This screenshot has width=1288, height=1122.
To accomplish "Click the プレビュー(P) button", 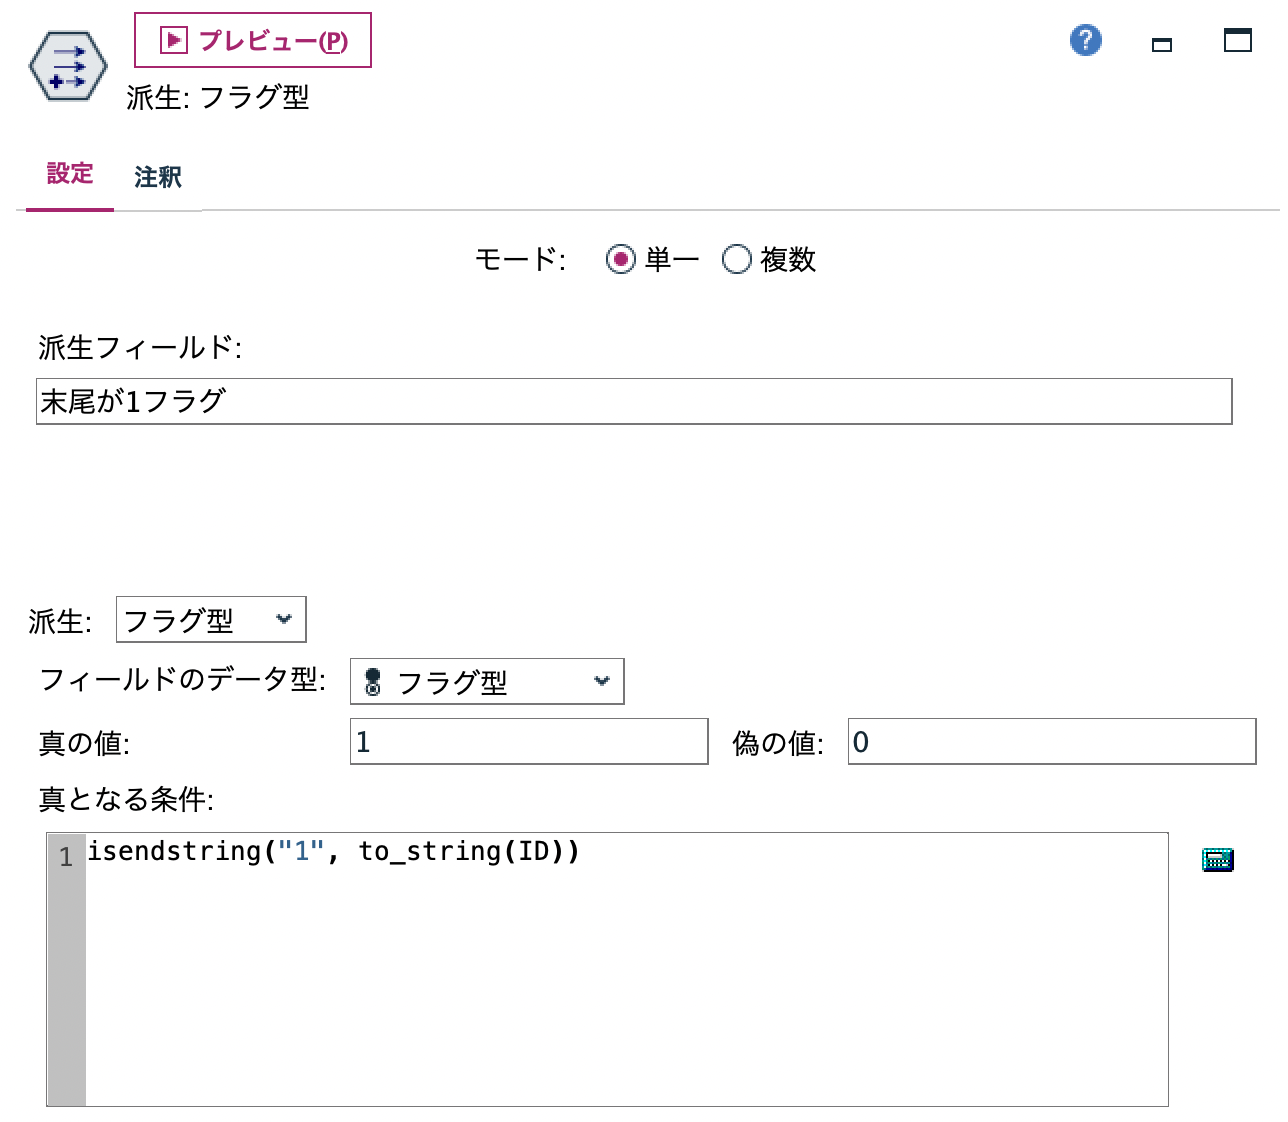I will click(x=253, y=40).
